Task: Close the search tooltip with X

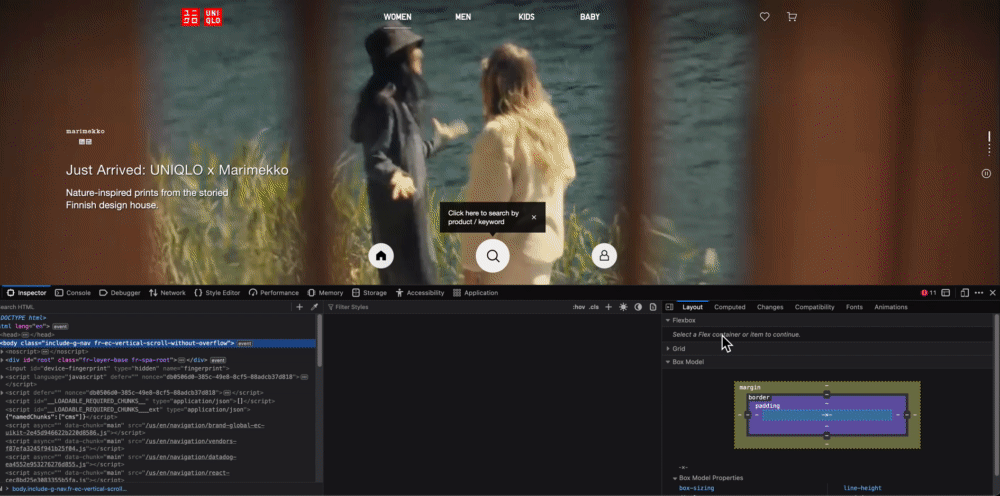Action: pos(534,217)
